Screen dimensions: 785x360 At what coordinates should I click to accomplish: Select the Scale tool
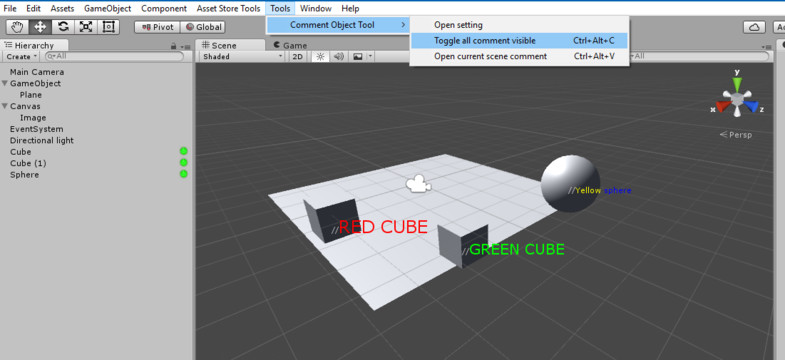pyautogui.click(x=86, y=27)
